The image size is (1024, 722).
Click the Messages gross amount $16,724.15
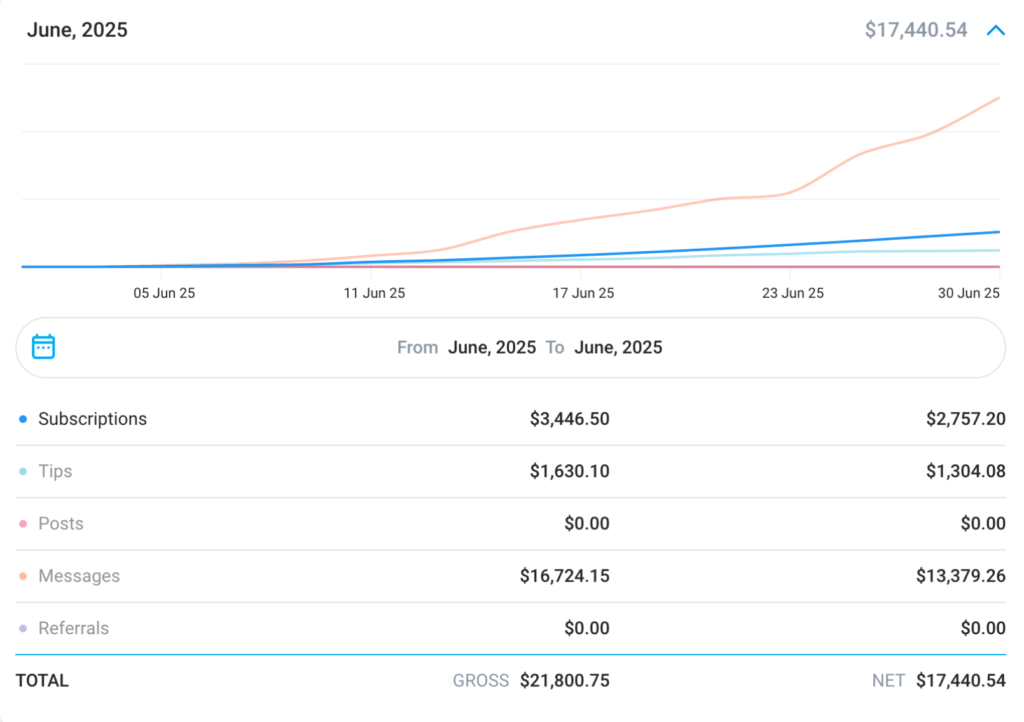click(564, 576)
